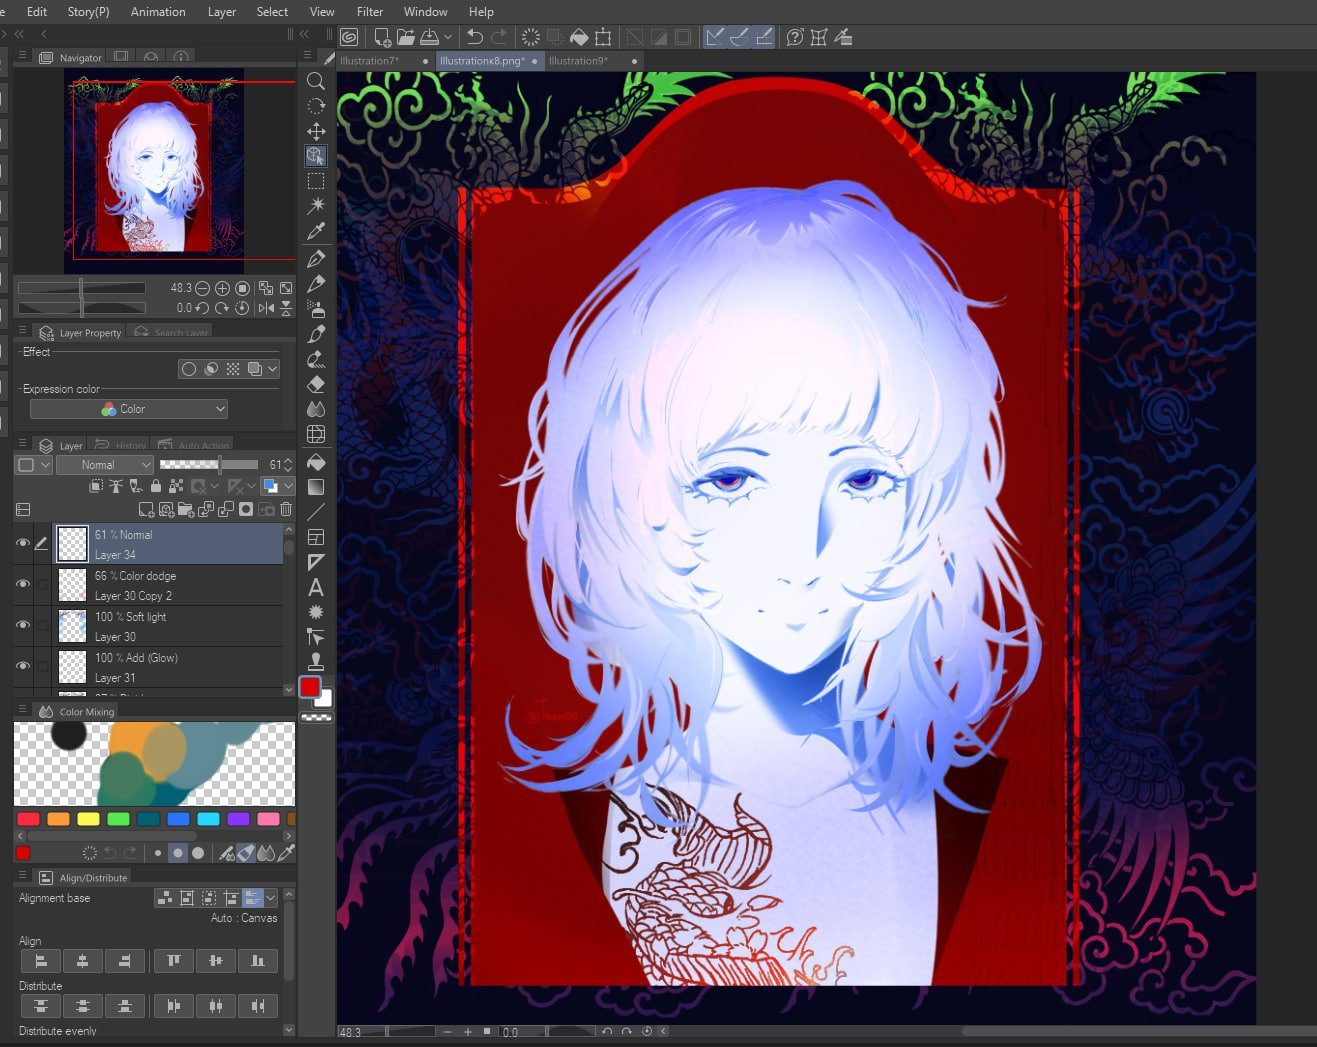
Task: Open the Filter menu
Action: click(369, 12)
